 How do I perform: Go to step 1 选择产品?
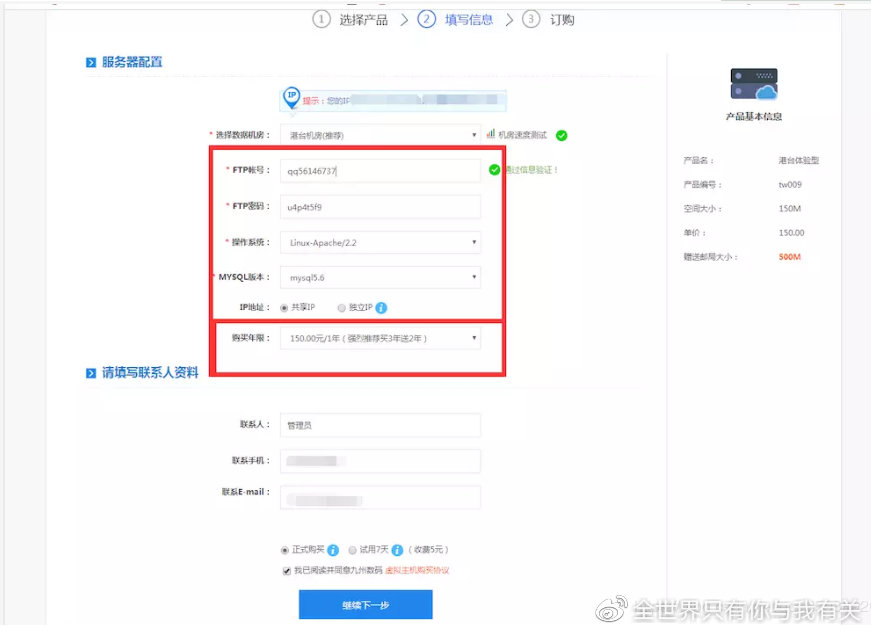(x=350, y=19)
